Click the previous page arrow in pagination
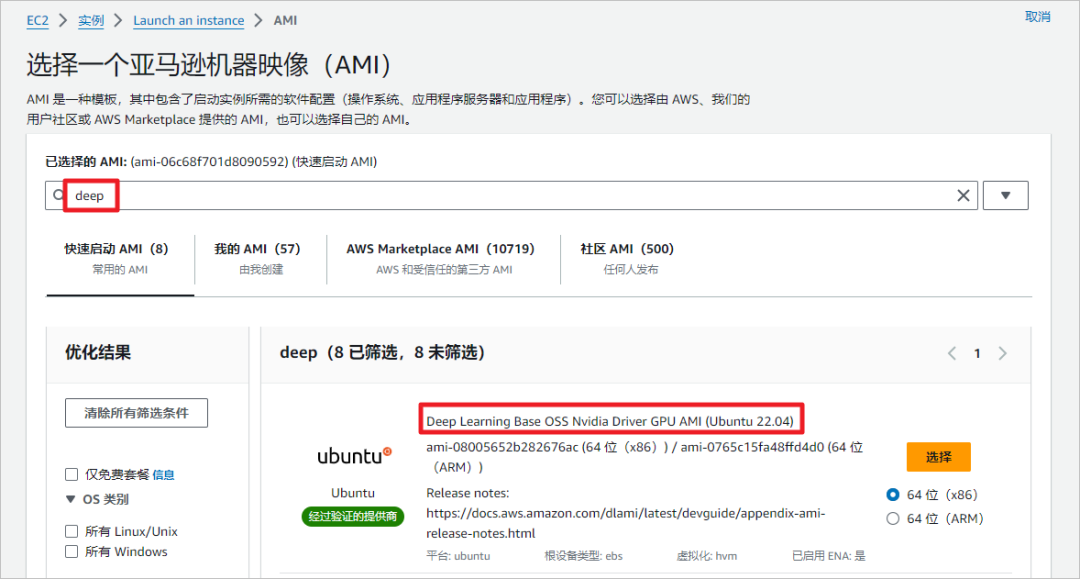The image size is (1080, 579). click(951, 353)
